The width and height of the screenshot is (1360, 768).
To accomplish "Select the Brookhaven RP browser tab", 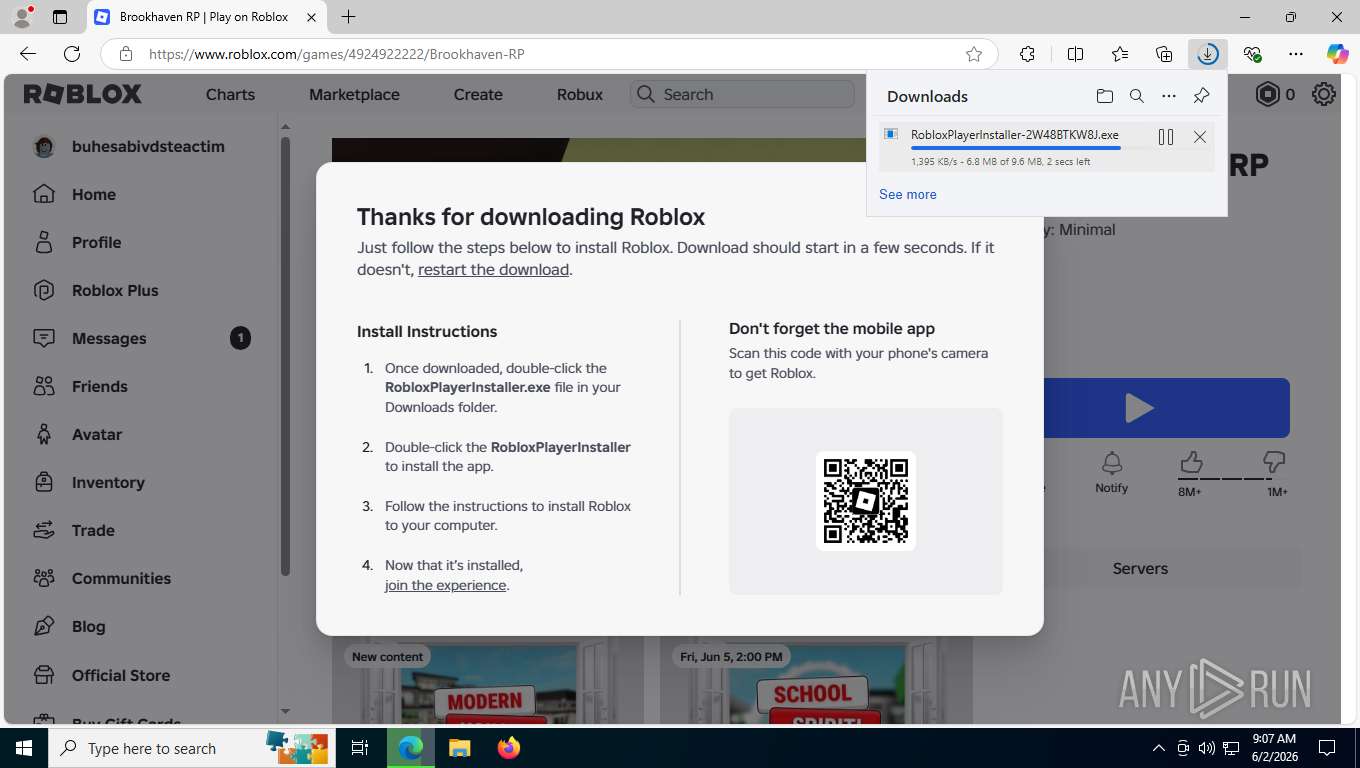I will coord(206,17).
